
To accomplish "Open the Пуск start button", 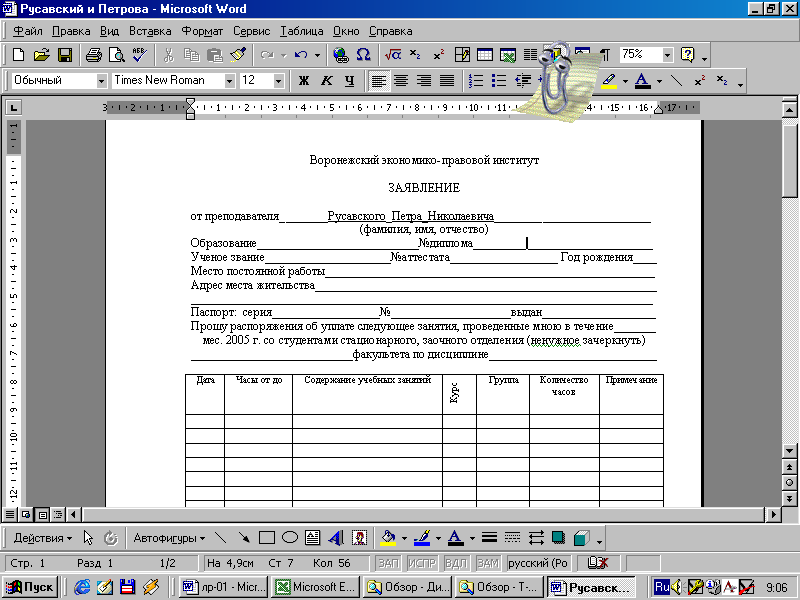I will (31, 587).
